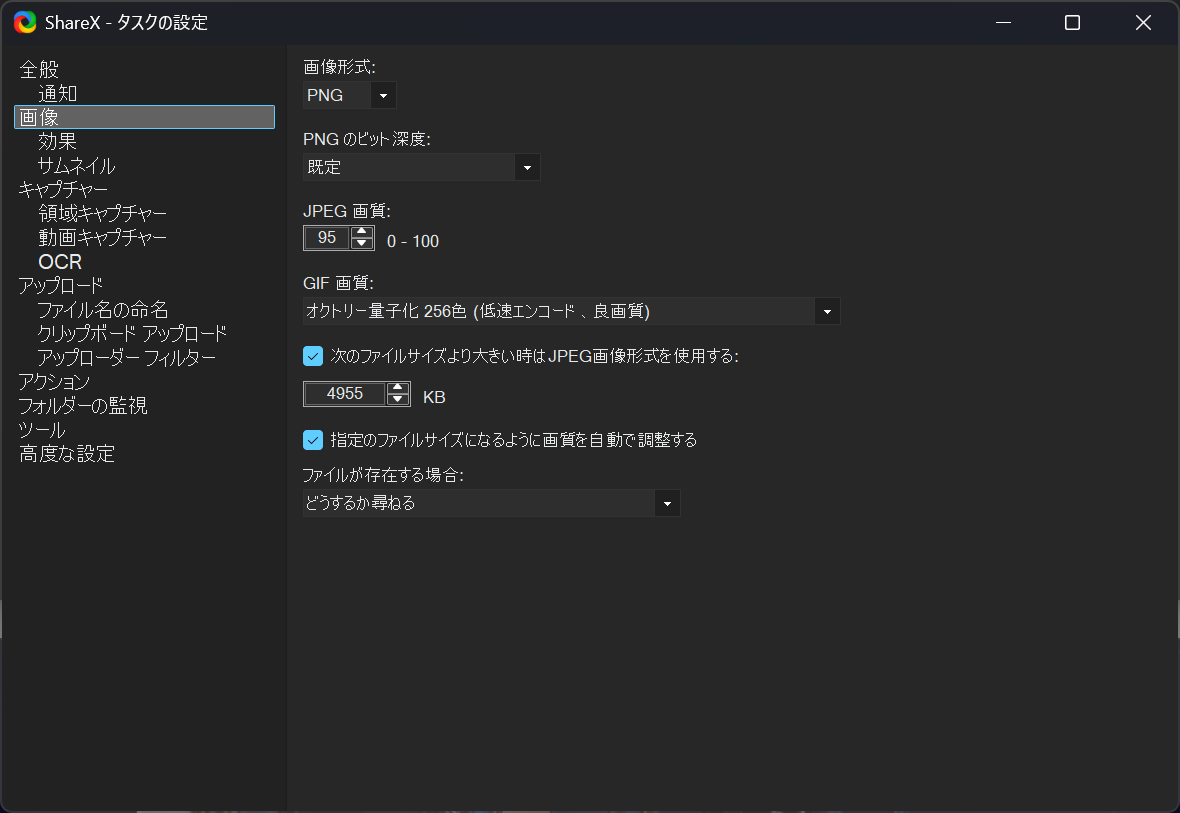
Task: Open the 画像形式 PNG dropdown
Action: pyautogui.click(x=383, y=96)
